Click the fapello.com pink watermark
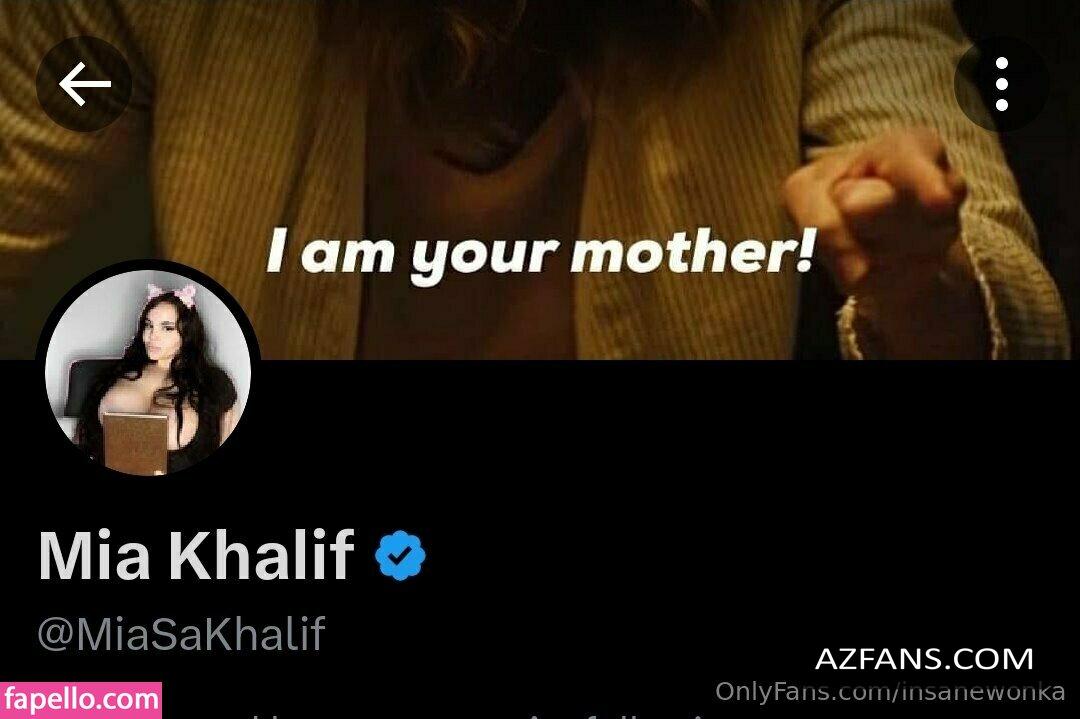This screenshot has height=719, width=1080. [x=81, y=700]
